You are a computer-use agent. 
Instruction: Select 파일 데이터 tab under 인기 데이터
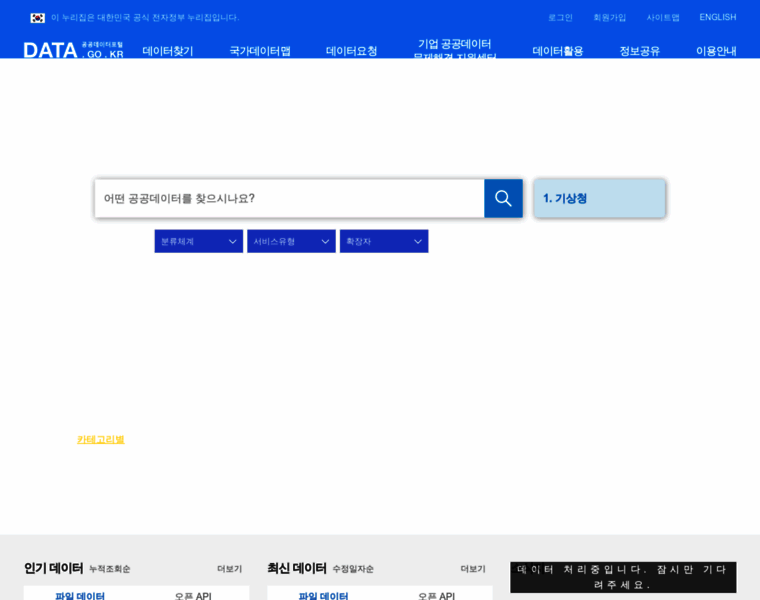80,596
